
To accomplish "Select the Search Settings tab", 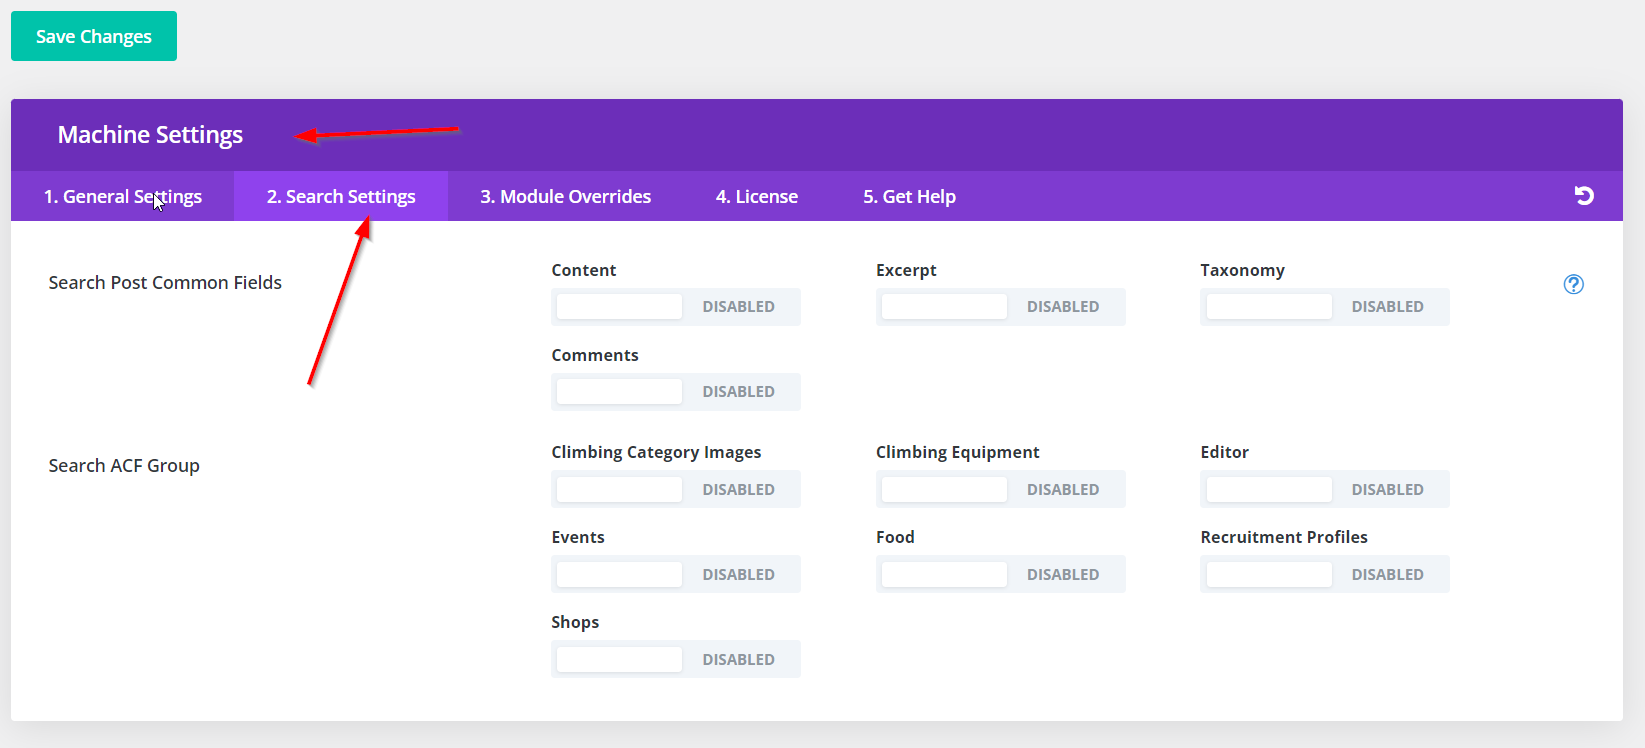I will click(341, 197).
